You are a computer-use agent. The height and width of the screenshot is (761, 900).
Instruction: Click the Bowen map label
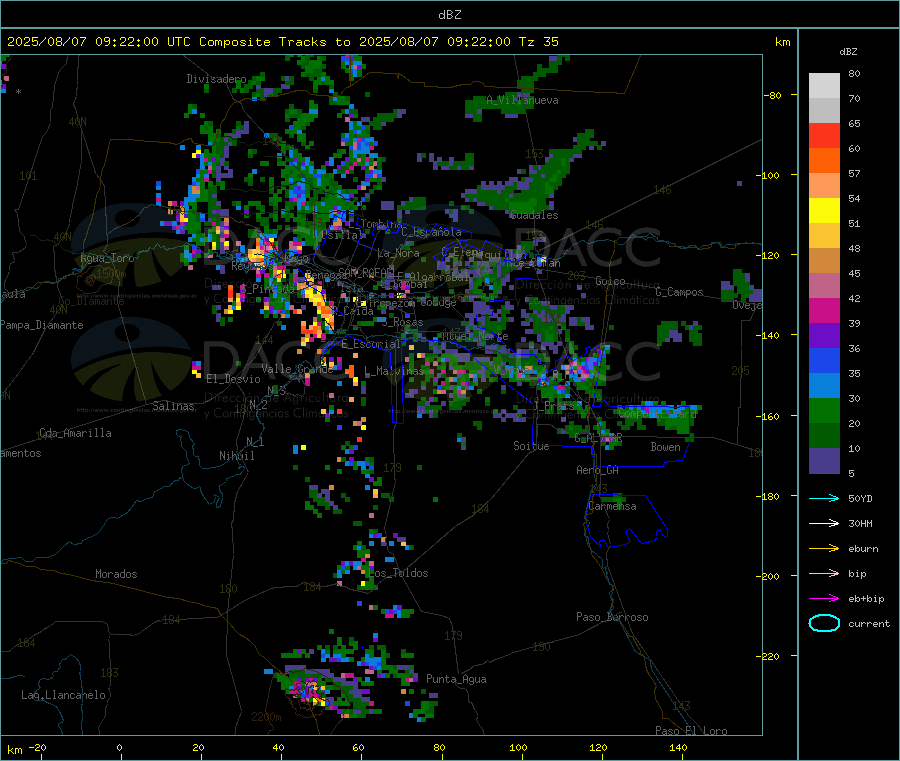pyautogui.click(x=665, y=447)
